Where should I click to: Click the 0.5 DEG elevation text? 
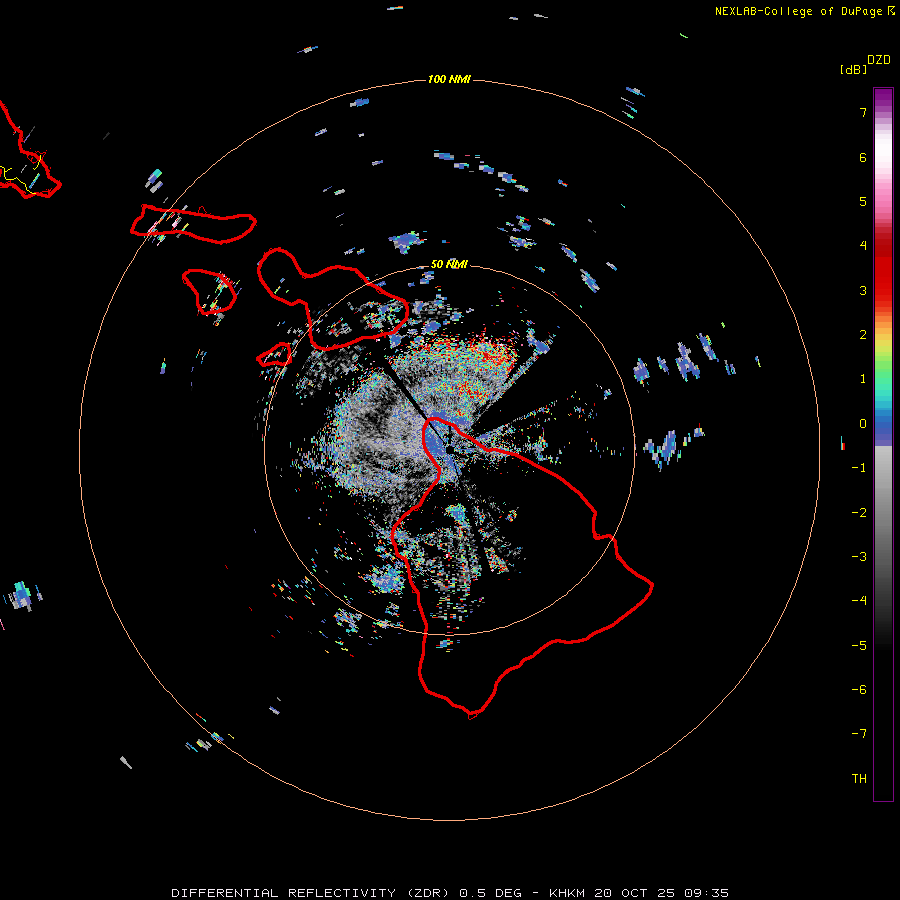click(491, 893)
